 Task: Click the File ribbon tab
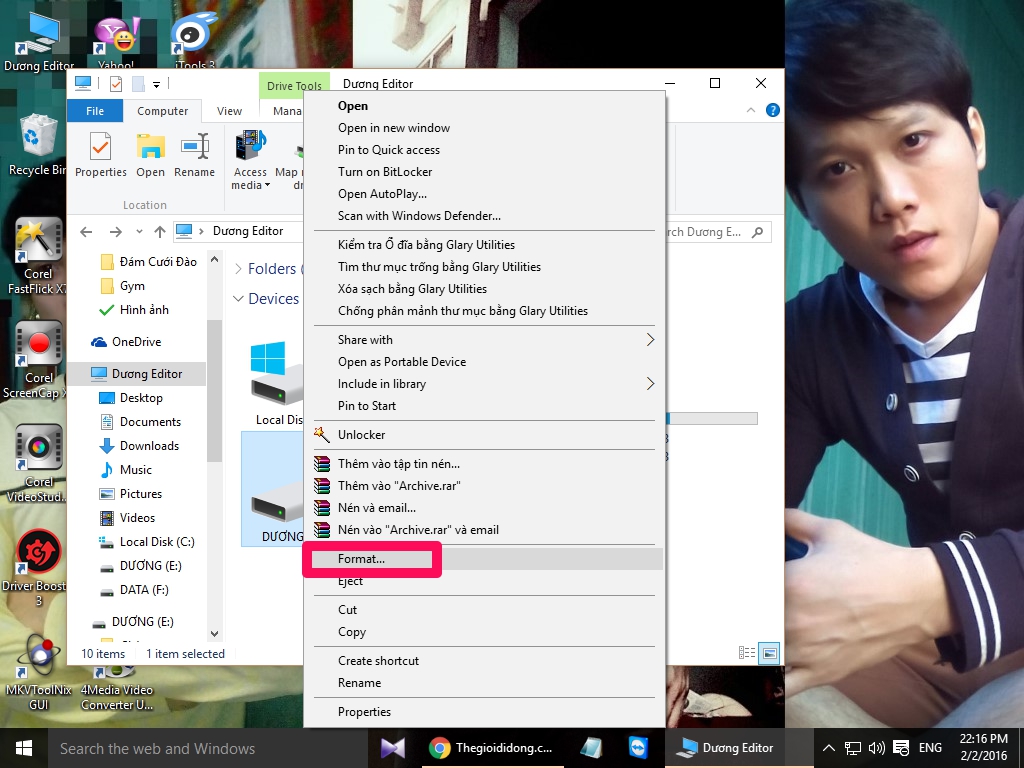(x=95, y=111)
